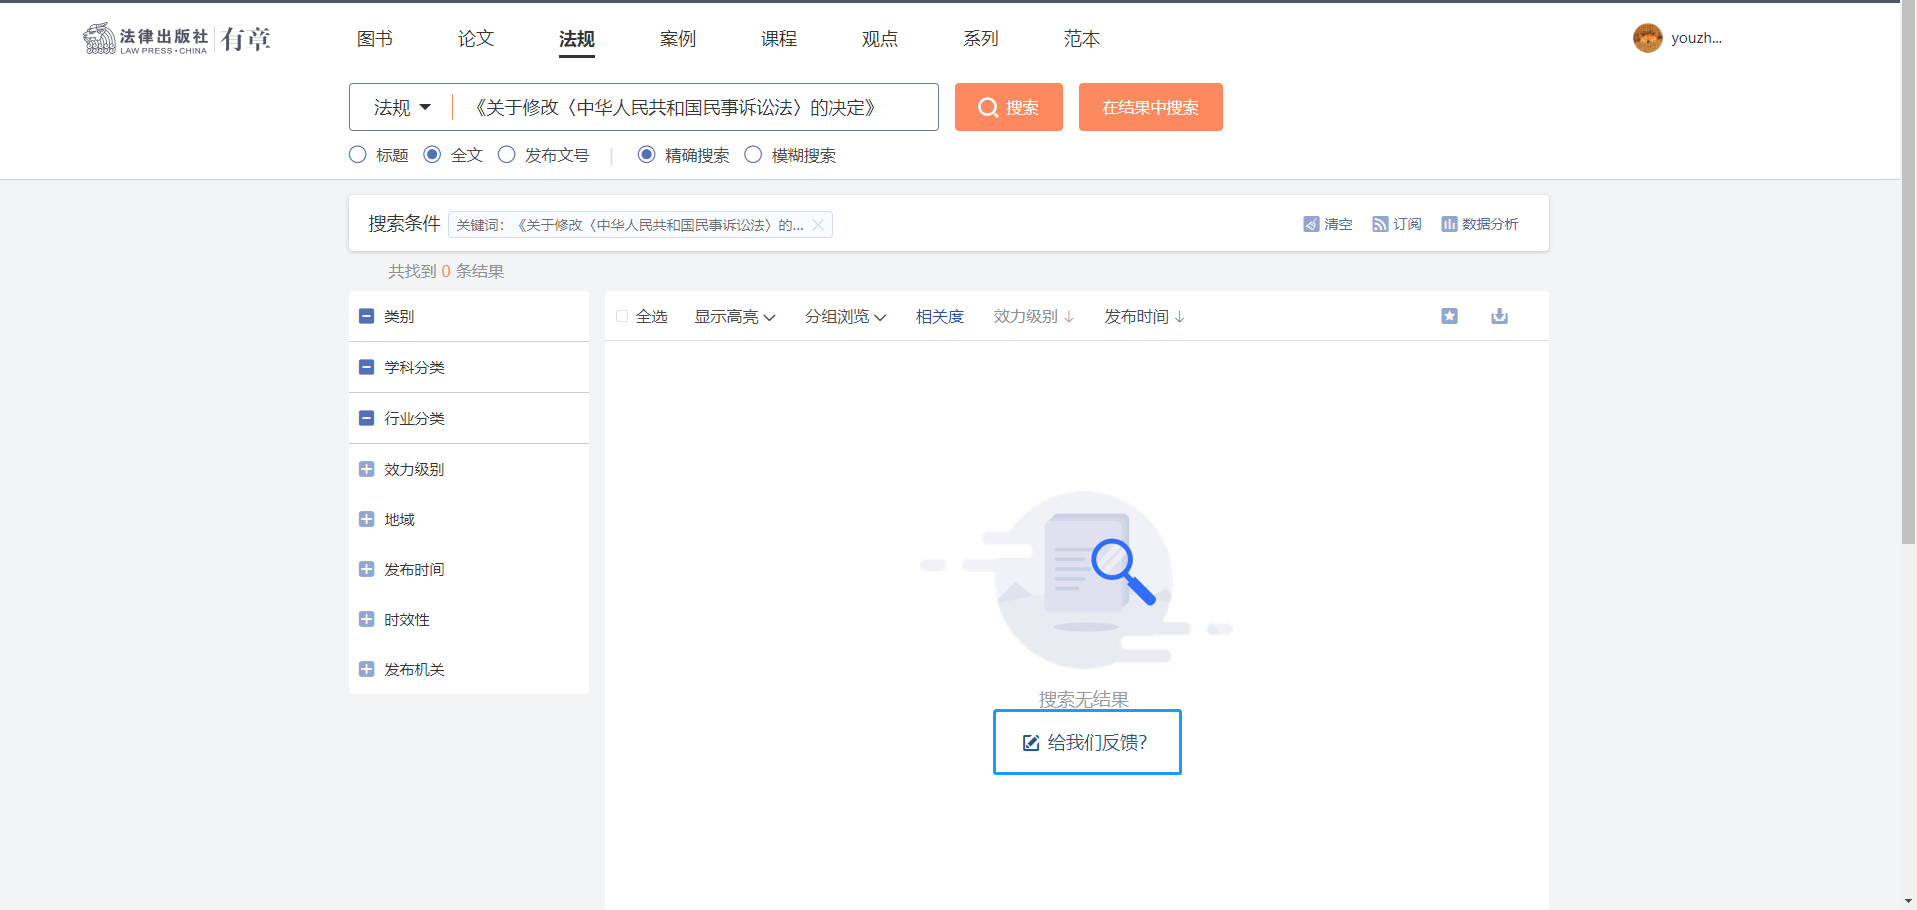The width and height of the screenshot is (1917, 910).
Task: Select the 标题 radio button
Action: [x=358, y=155]
